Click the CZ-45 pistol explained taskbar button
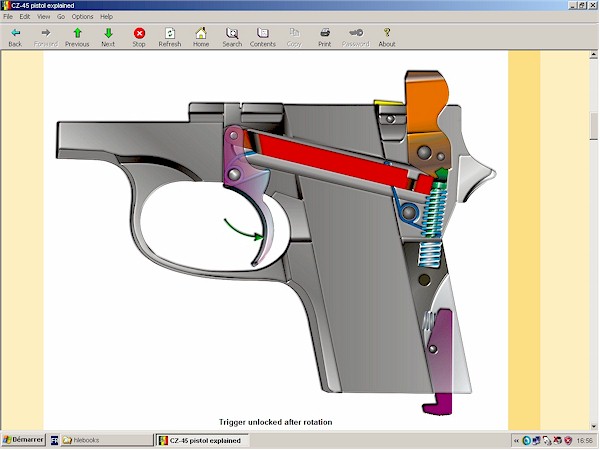Image resolution: width=600 pixels, height=450 pixels. point(202,440)
